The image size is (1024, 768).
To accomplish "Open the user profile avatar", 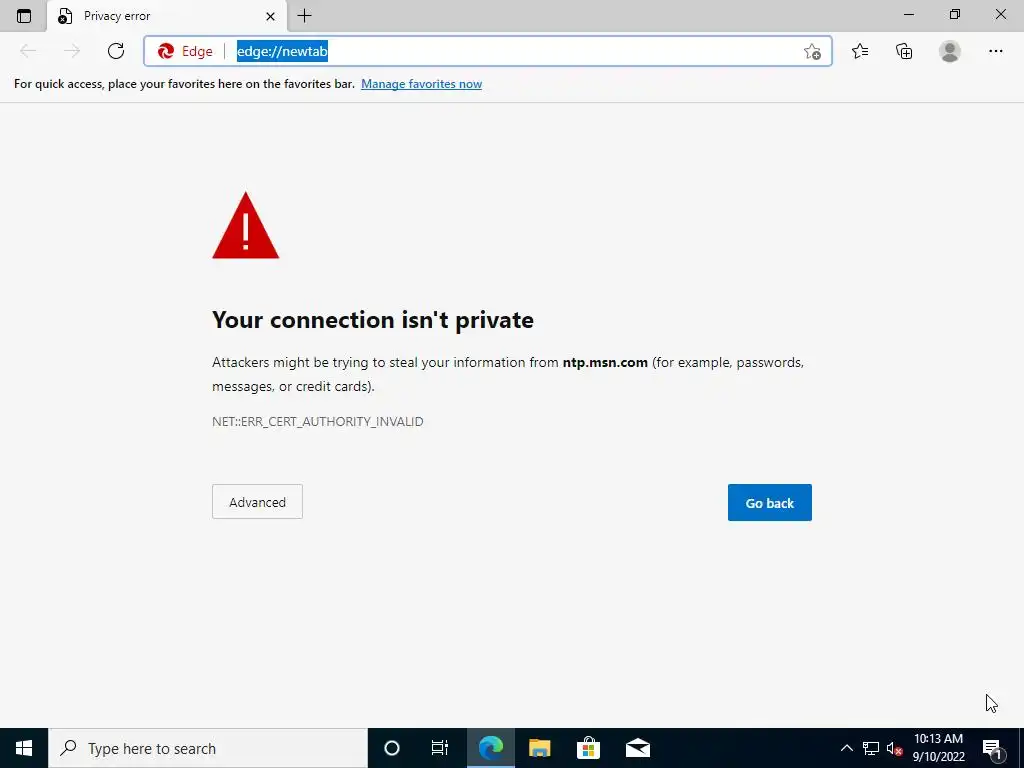I will pyautogui.click(x=950, y=51).
